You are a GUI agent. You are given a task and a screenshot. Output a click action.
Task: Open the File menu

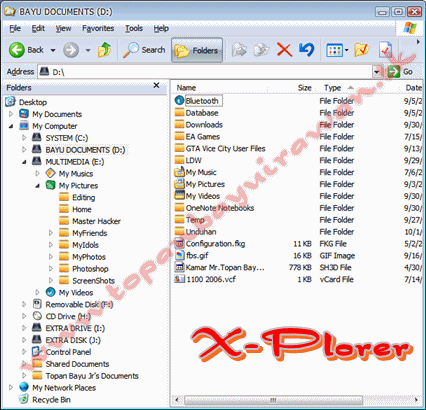(x=15, y=29)
